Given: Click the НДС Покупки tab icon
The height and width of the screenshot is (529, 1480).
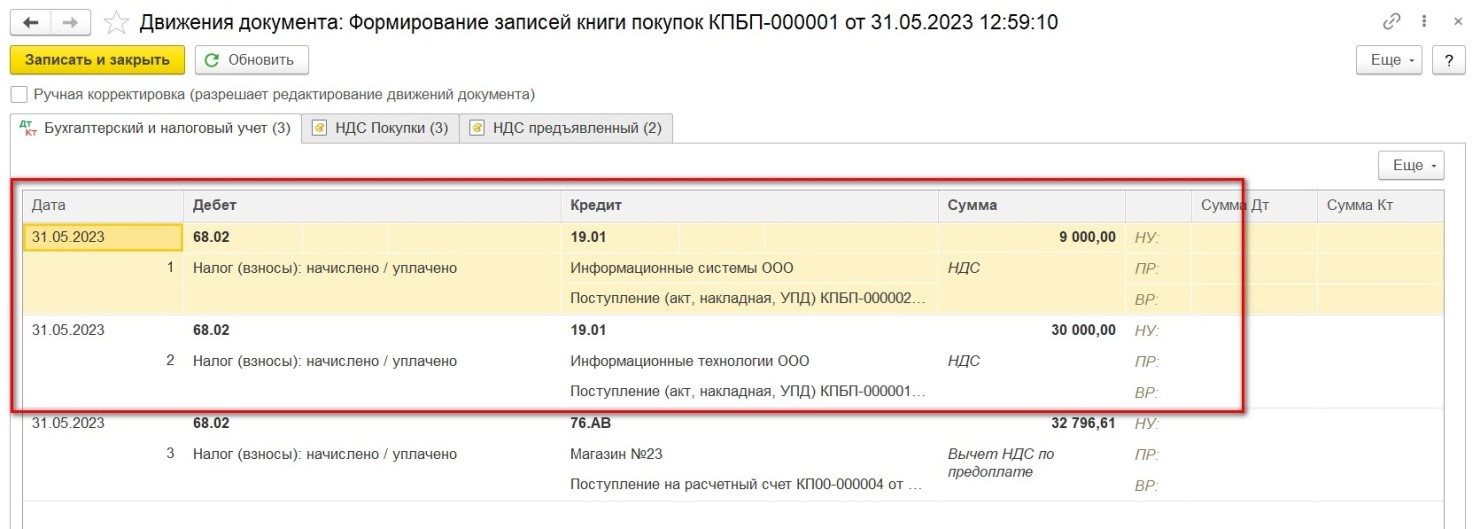Looking at the screenshot, I should (320, 128).
